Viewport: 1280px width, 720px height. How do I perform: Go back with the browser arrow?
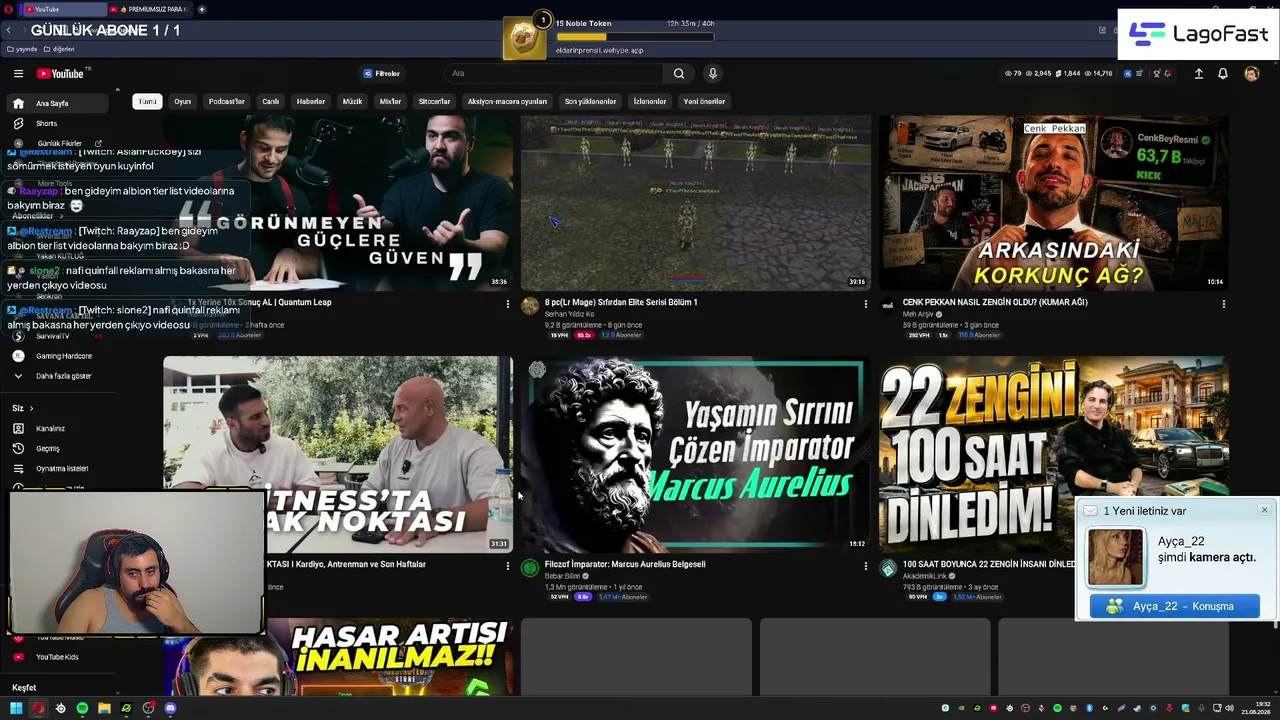8,31
